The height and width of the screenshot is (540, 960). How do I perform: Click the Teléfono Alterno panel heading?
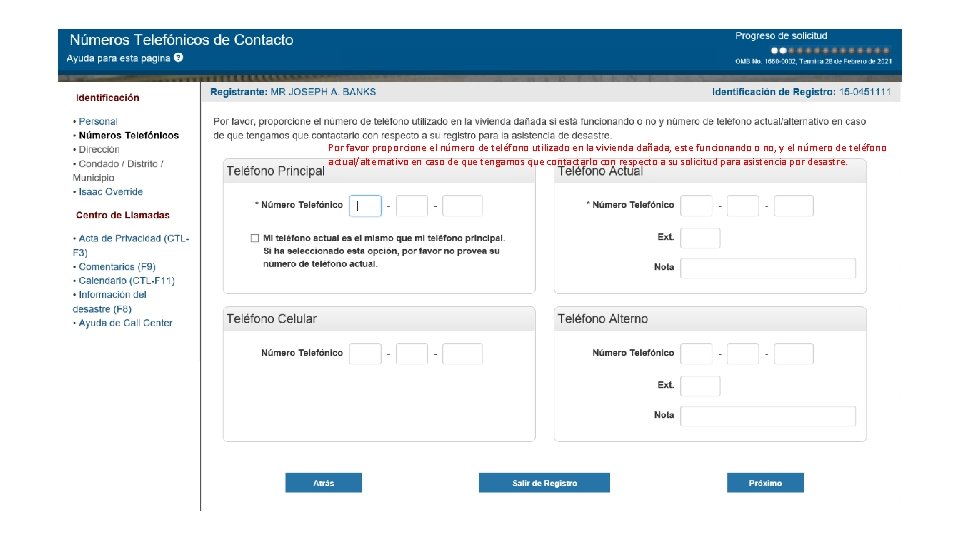602,319
